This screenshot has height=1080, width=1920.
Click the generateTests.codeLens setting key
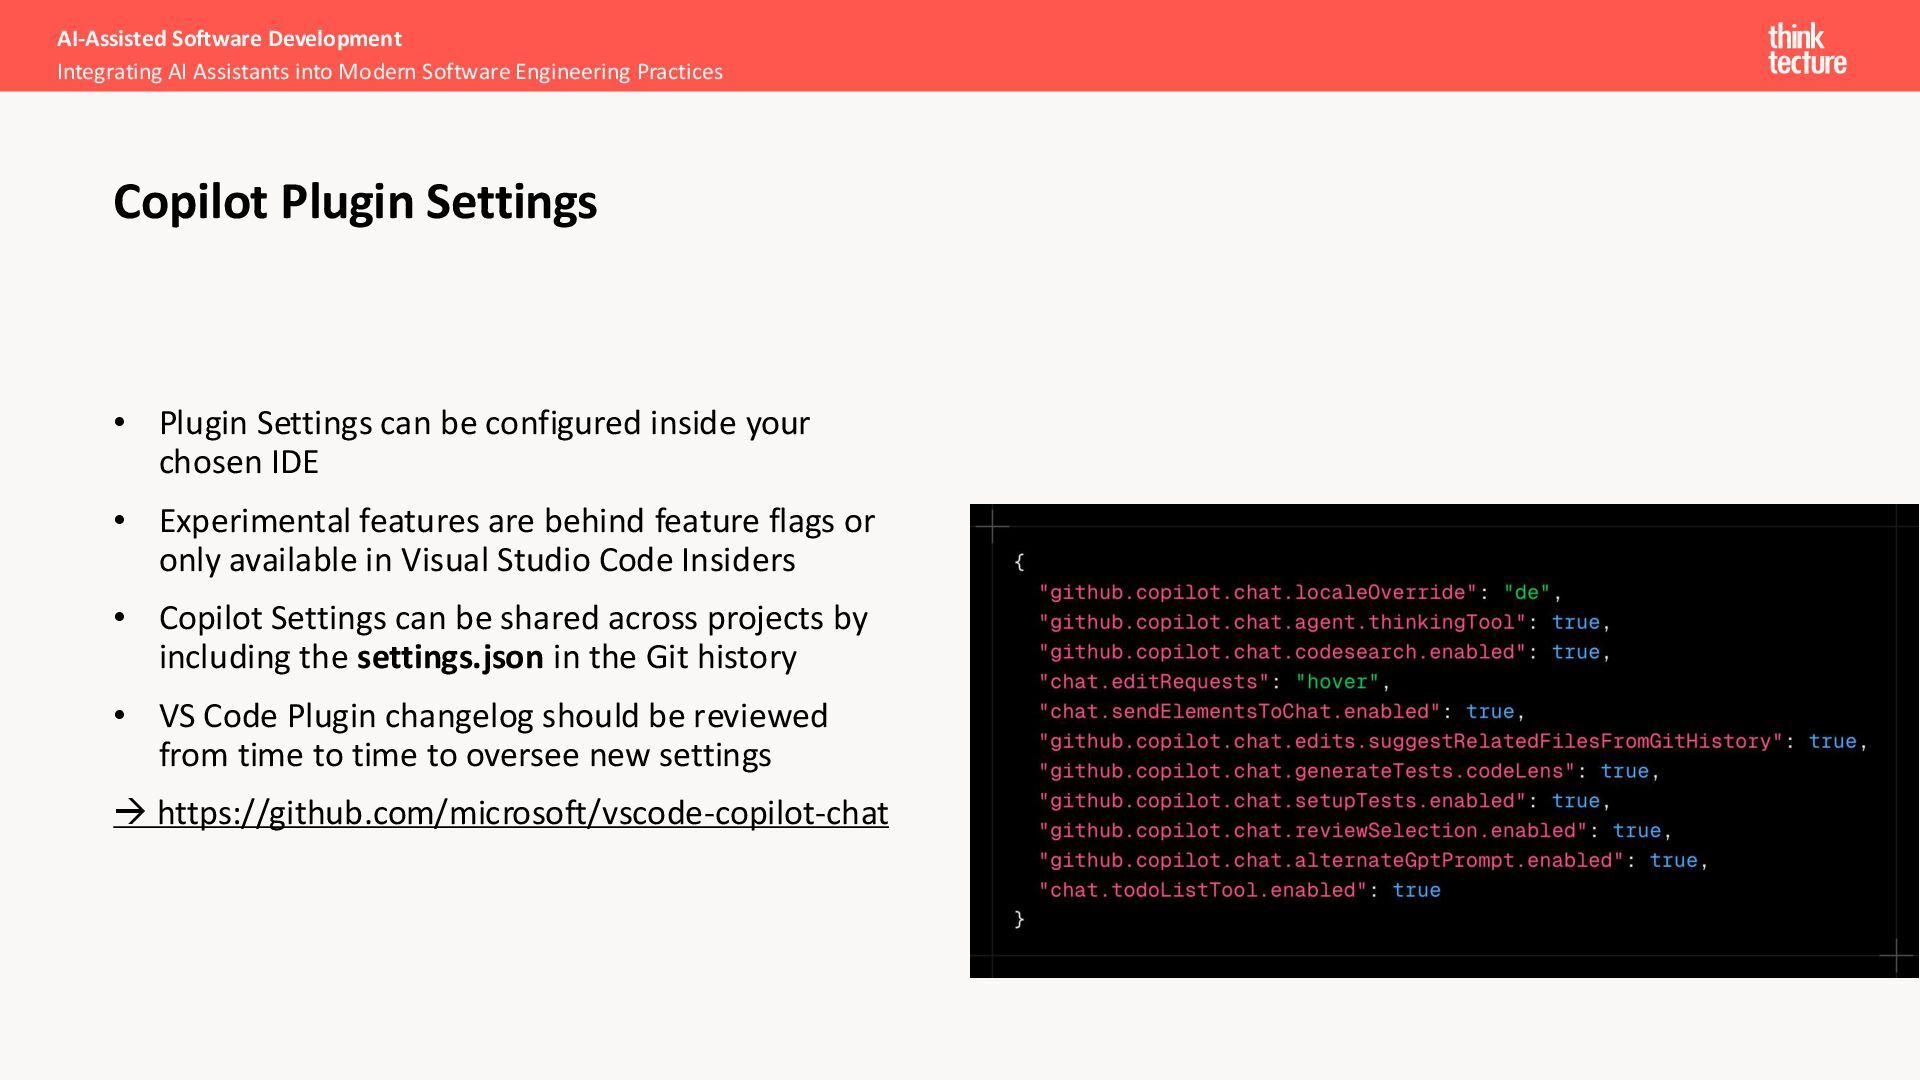pos(1306,771)
